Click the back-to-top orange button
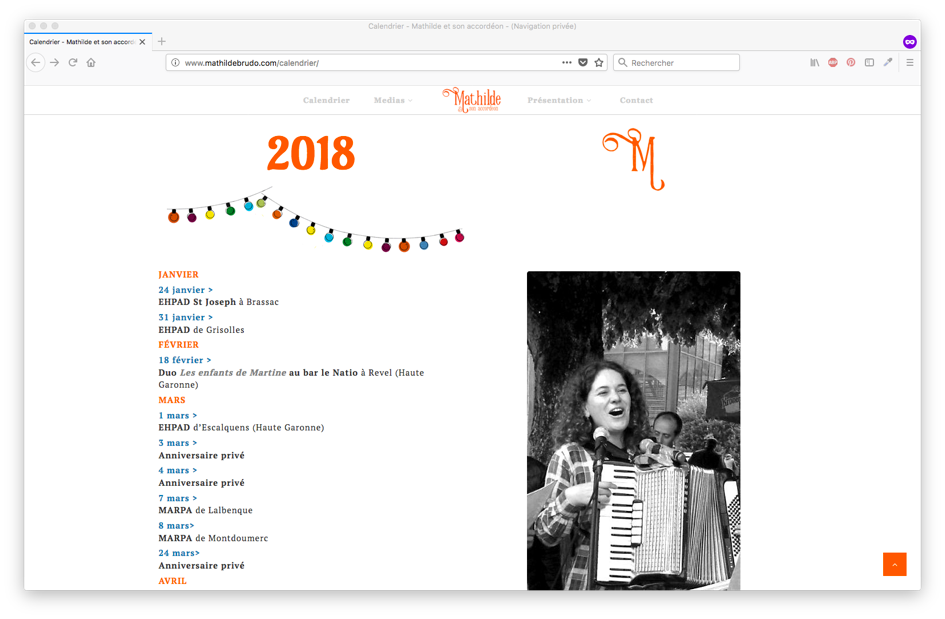945x619 pixels. coord(894,564)
